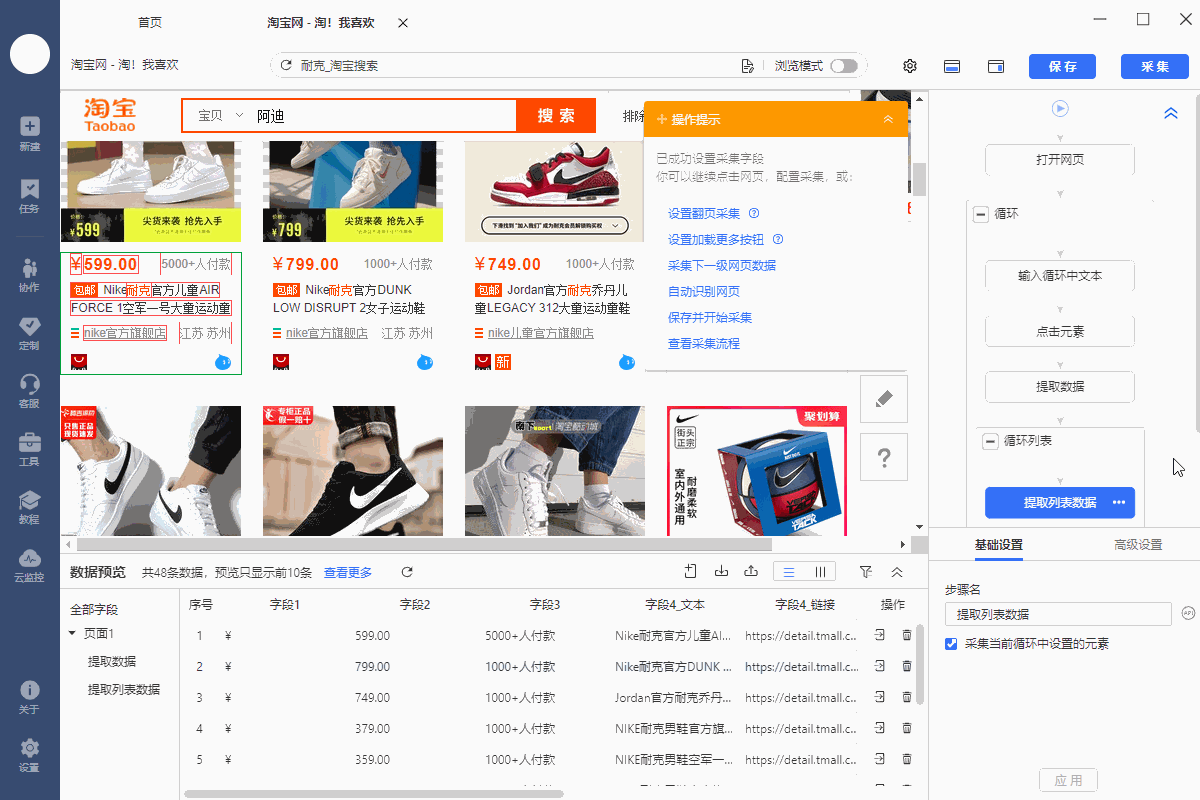Click the export icon in data preview toolbar
The image size is (1200, 800).
tap(751, 572)
